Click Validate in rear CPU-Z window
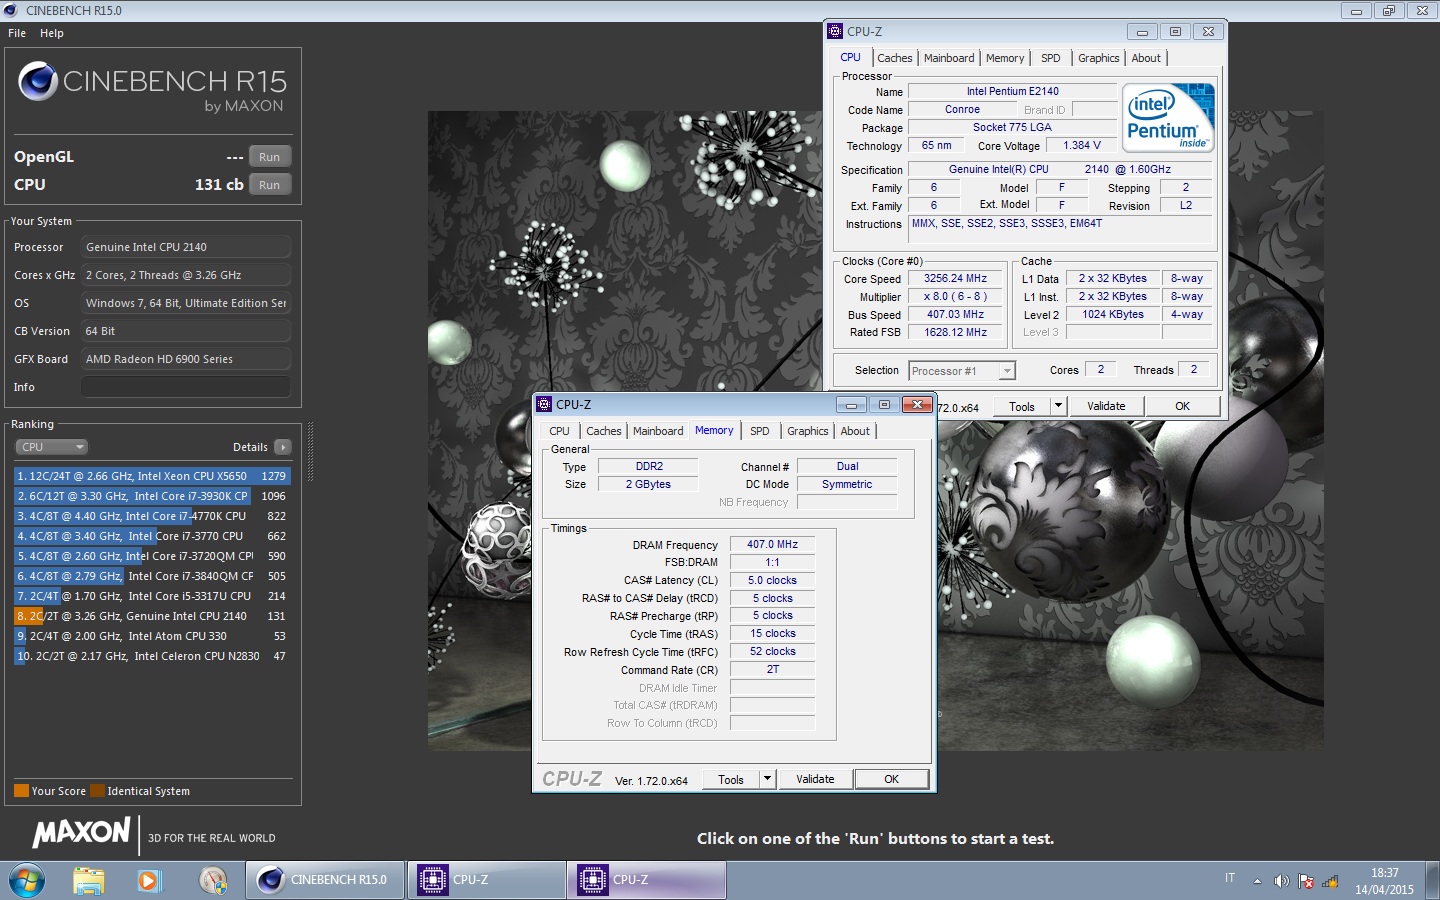This screenshot has width=1440, height=900. (x=1106, y=406)
